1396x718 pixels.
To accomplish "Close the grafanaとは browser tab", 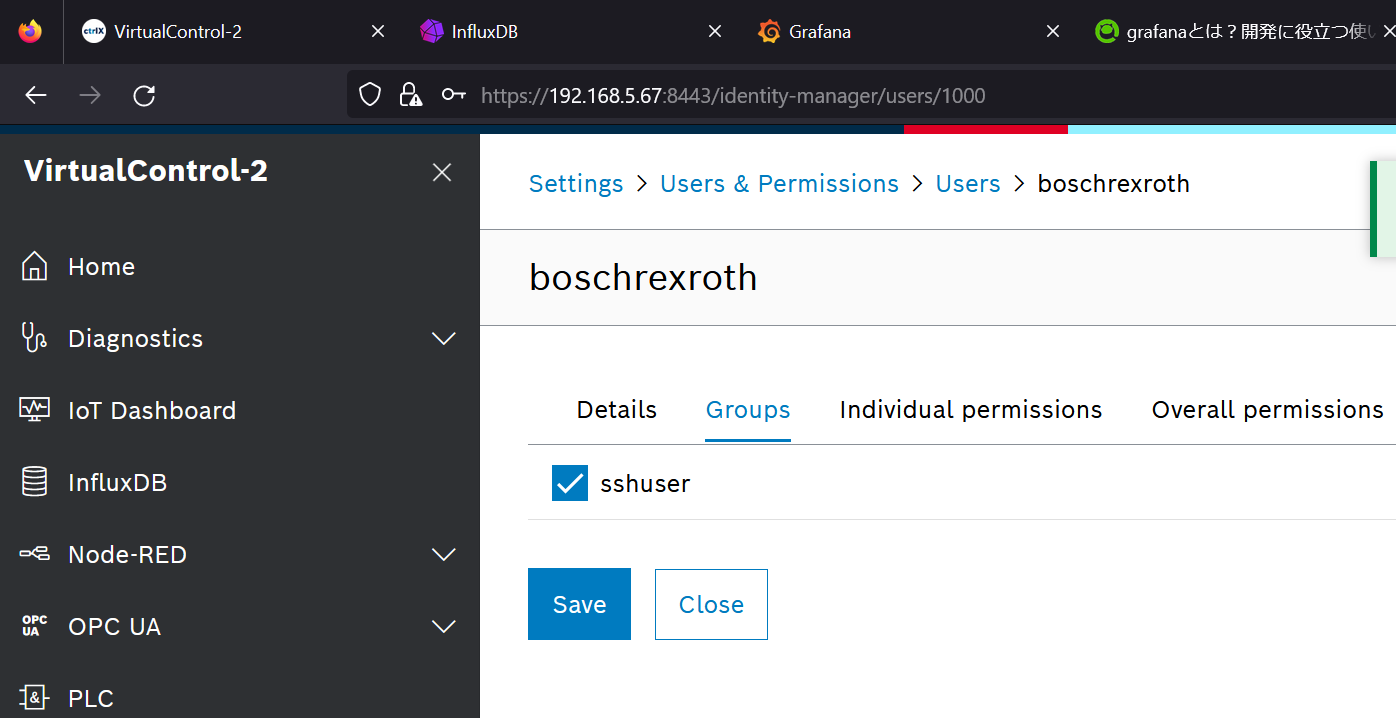I will point(1388,31).
